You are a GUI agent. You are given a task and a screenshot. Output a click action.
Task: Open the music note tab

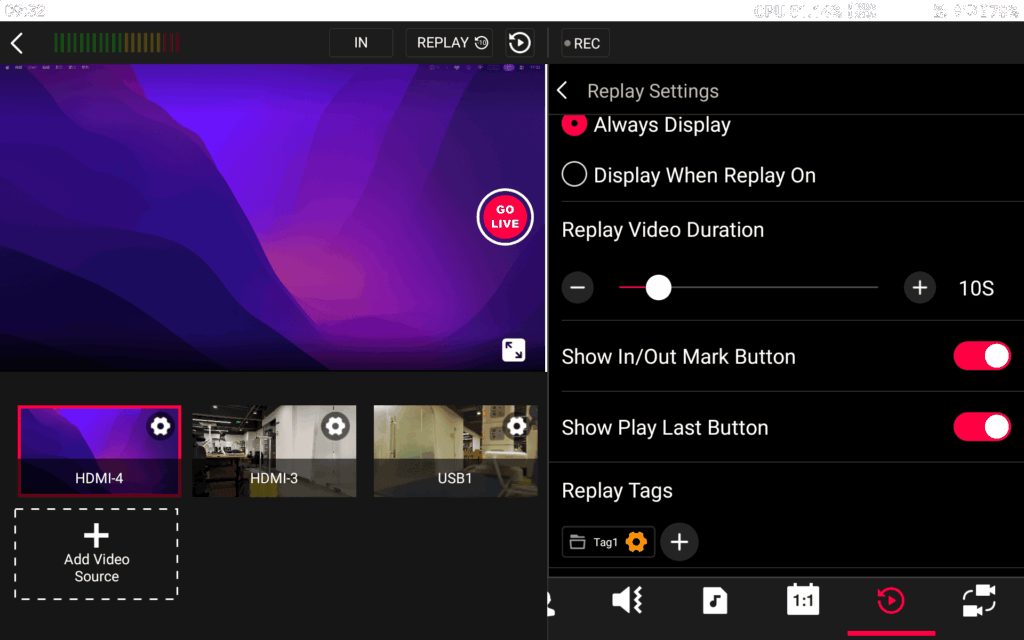tap(714, 600)
